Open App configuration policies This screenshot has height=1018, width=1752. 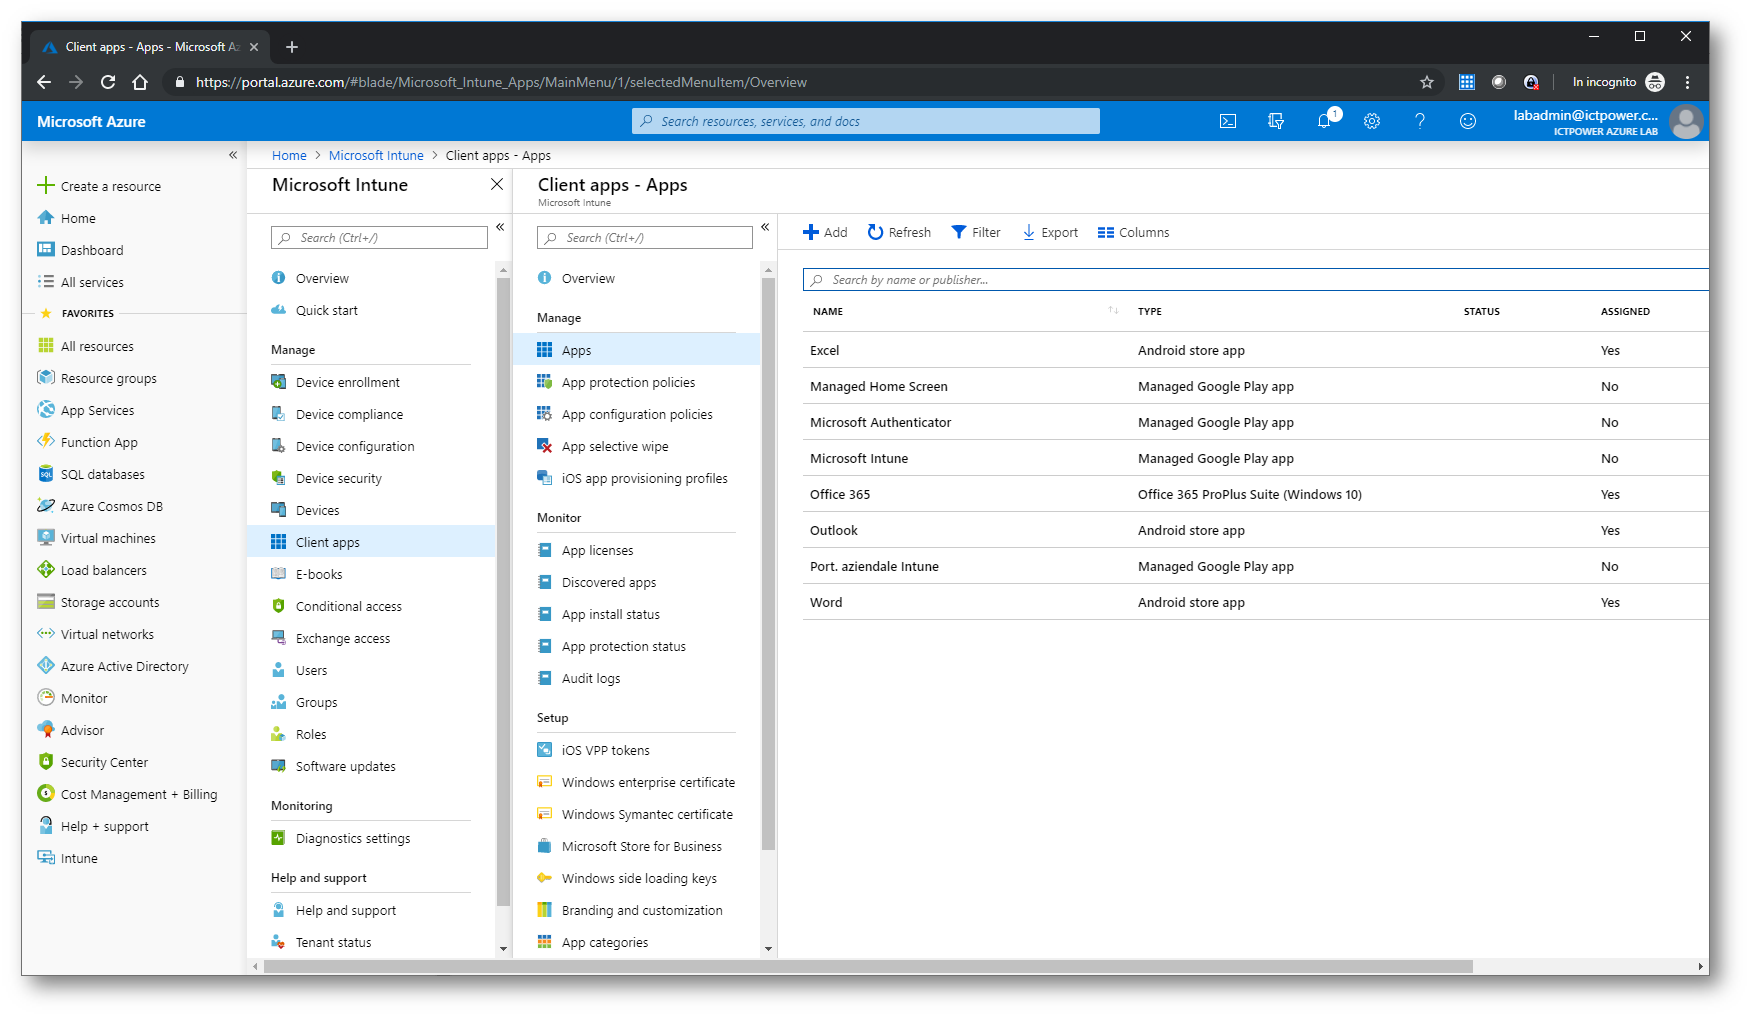(625, 414)
